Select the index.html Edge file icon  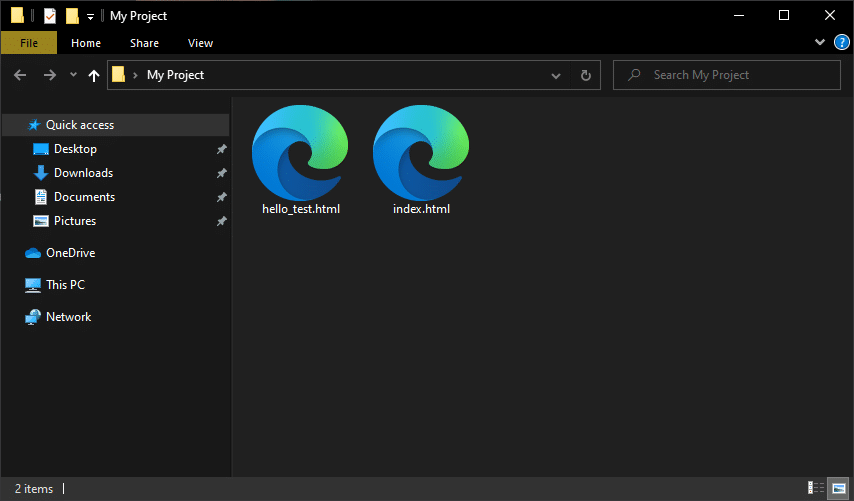click(x=421, y=153)
